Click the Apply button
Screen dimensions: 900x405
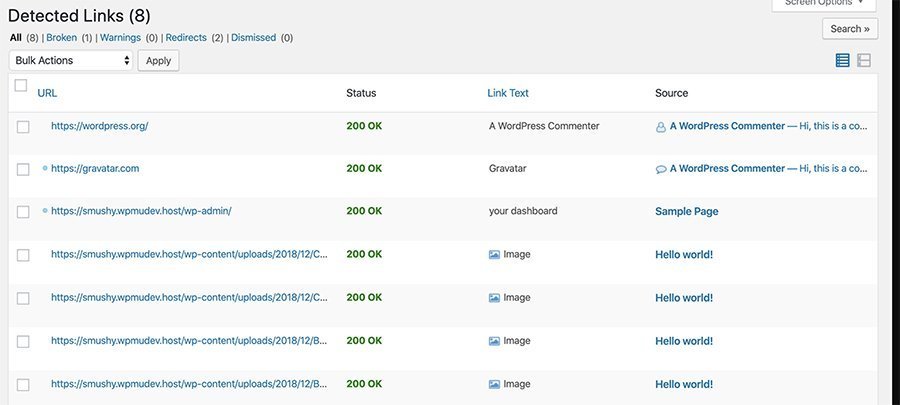(158, 60)
